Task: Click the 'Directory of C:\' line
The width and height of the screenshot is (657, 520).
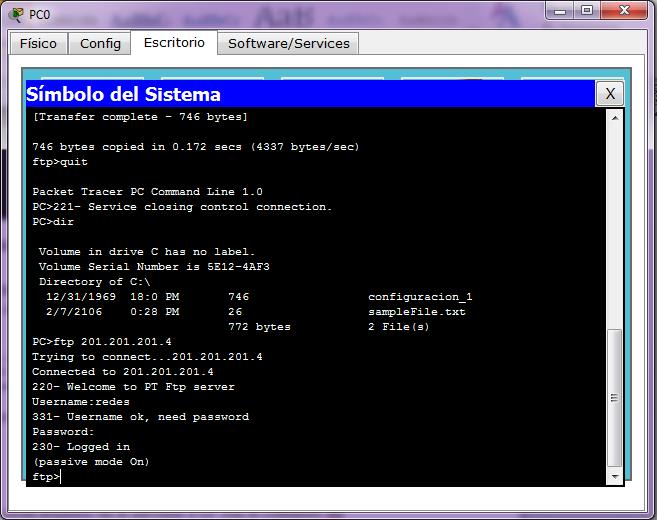Action: [95, 282]
